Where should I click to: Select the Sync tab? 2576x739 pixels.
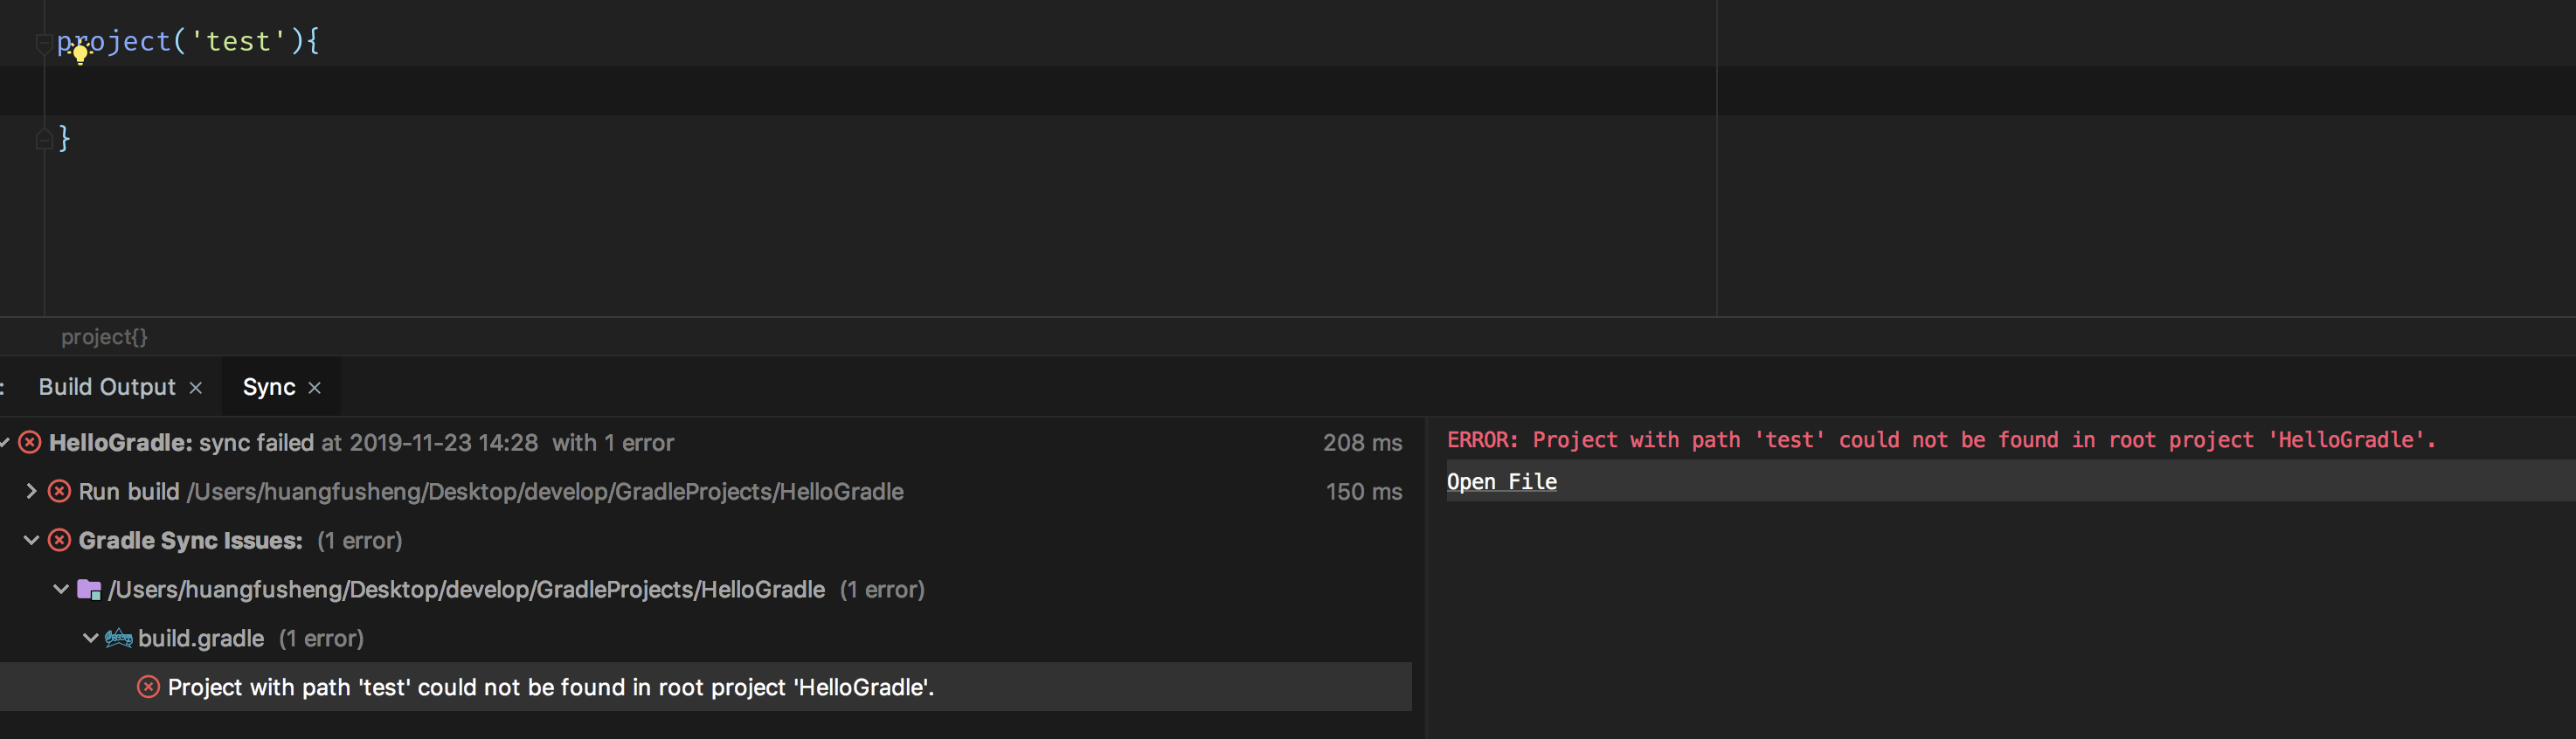click(269, 387)
